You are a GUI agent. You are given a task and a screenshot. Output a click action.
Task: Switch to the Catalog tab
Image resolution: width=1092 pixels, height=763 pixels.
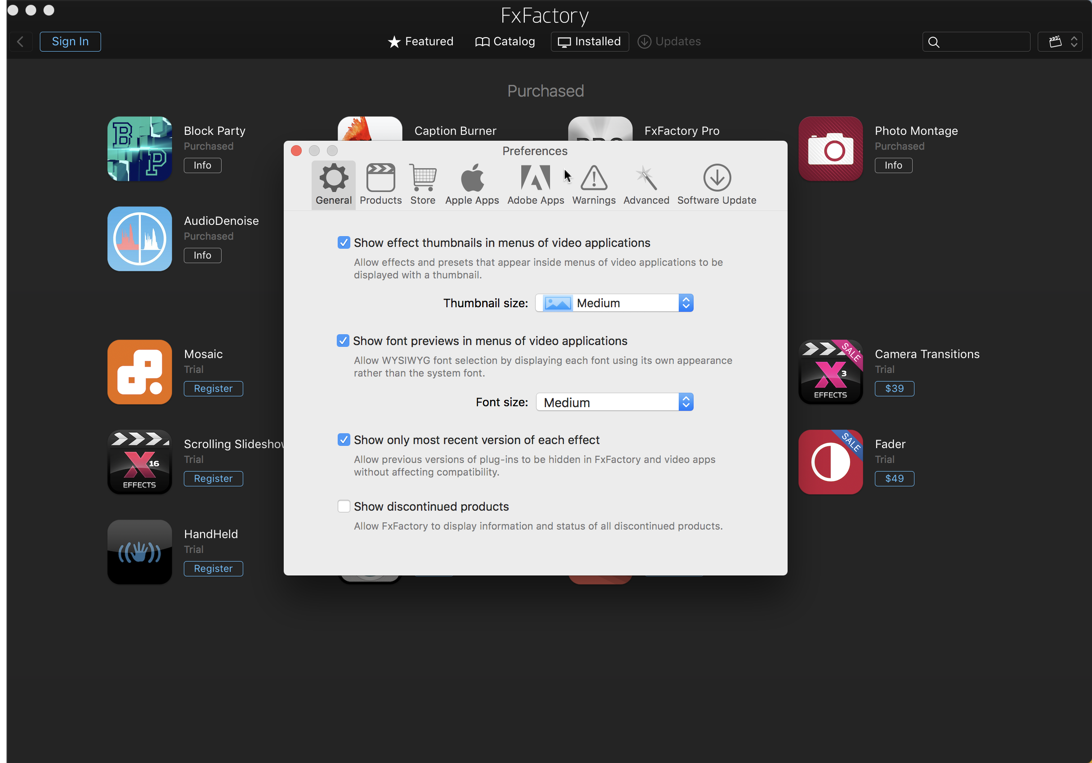[x=505, y=42]
